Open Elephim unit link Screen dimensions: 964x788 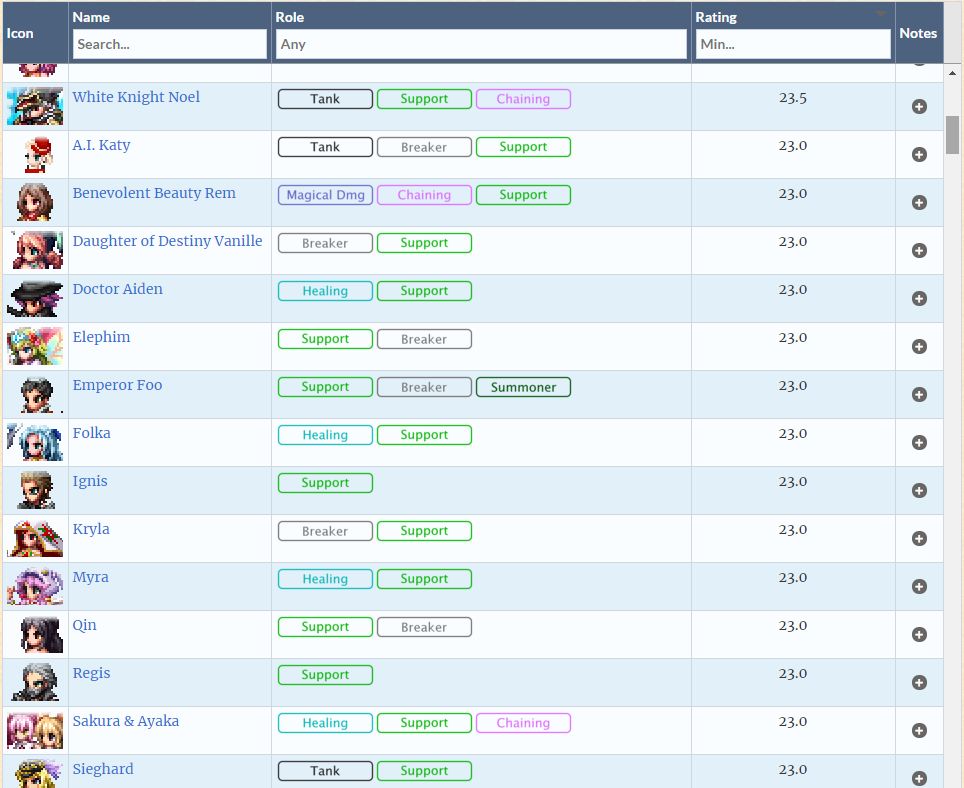pos(101,337)
